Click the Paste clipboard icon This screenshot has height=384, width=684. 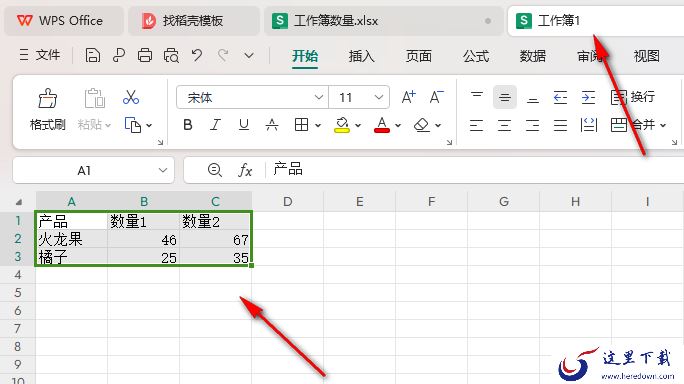pos(95,98)
